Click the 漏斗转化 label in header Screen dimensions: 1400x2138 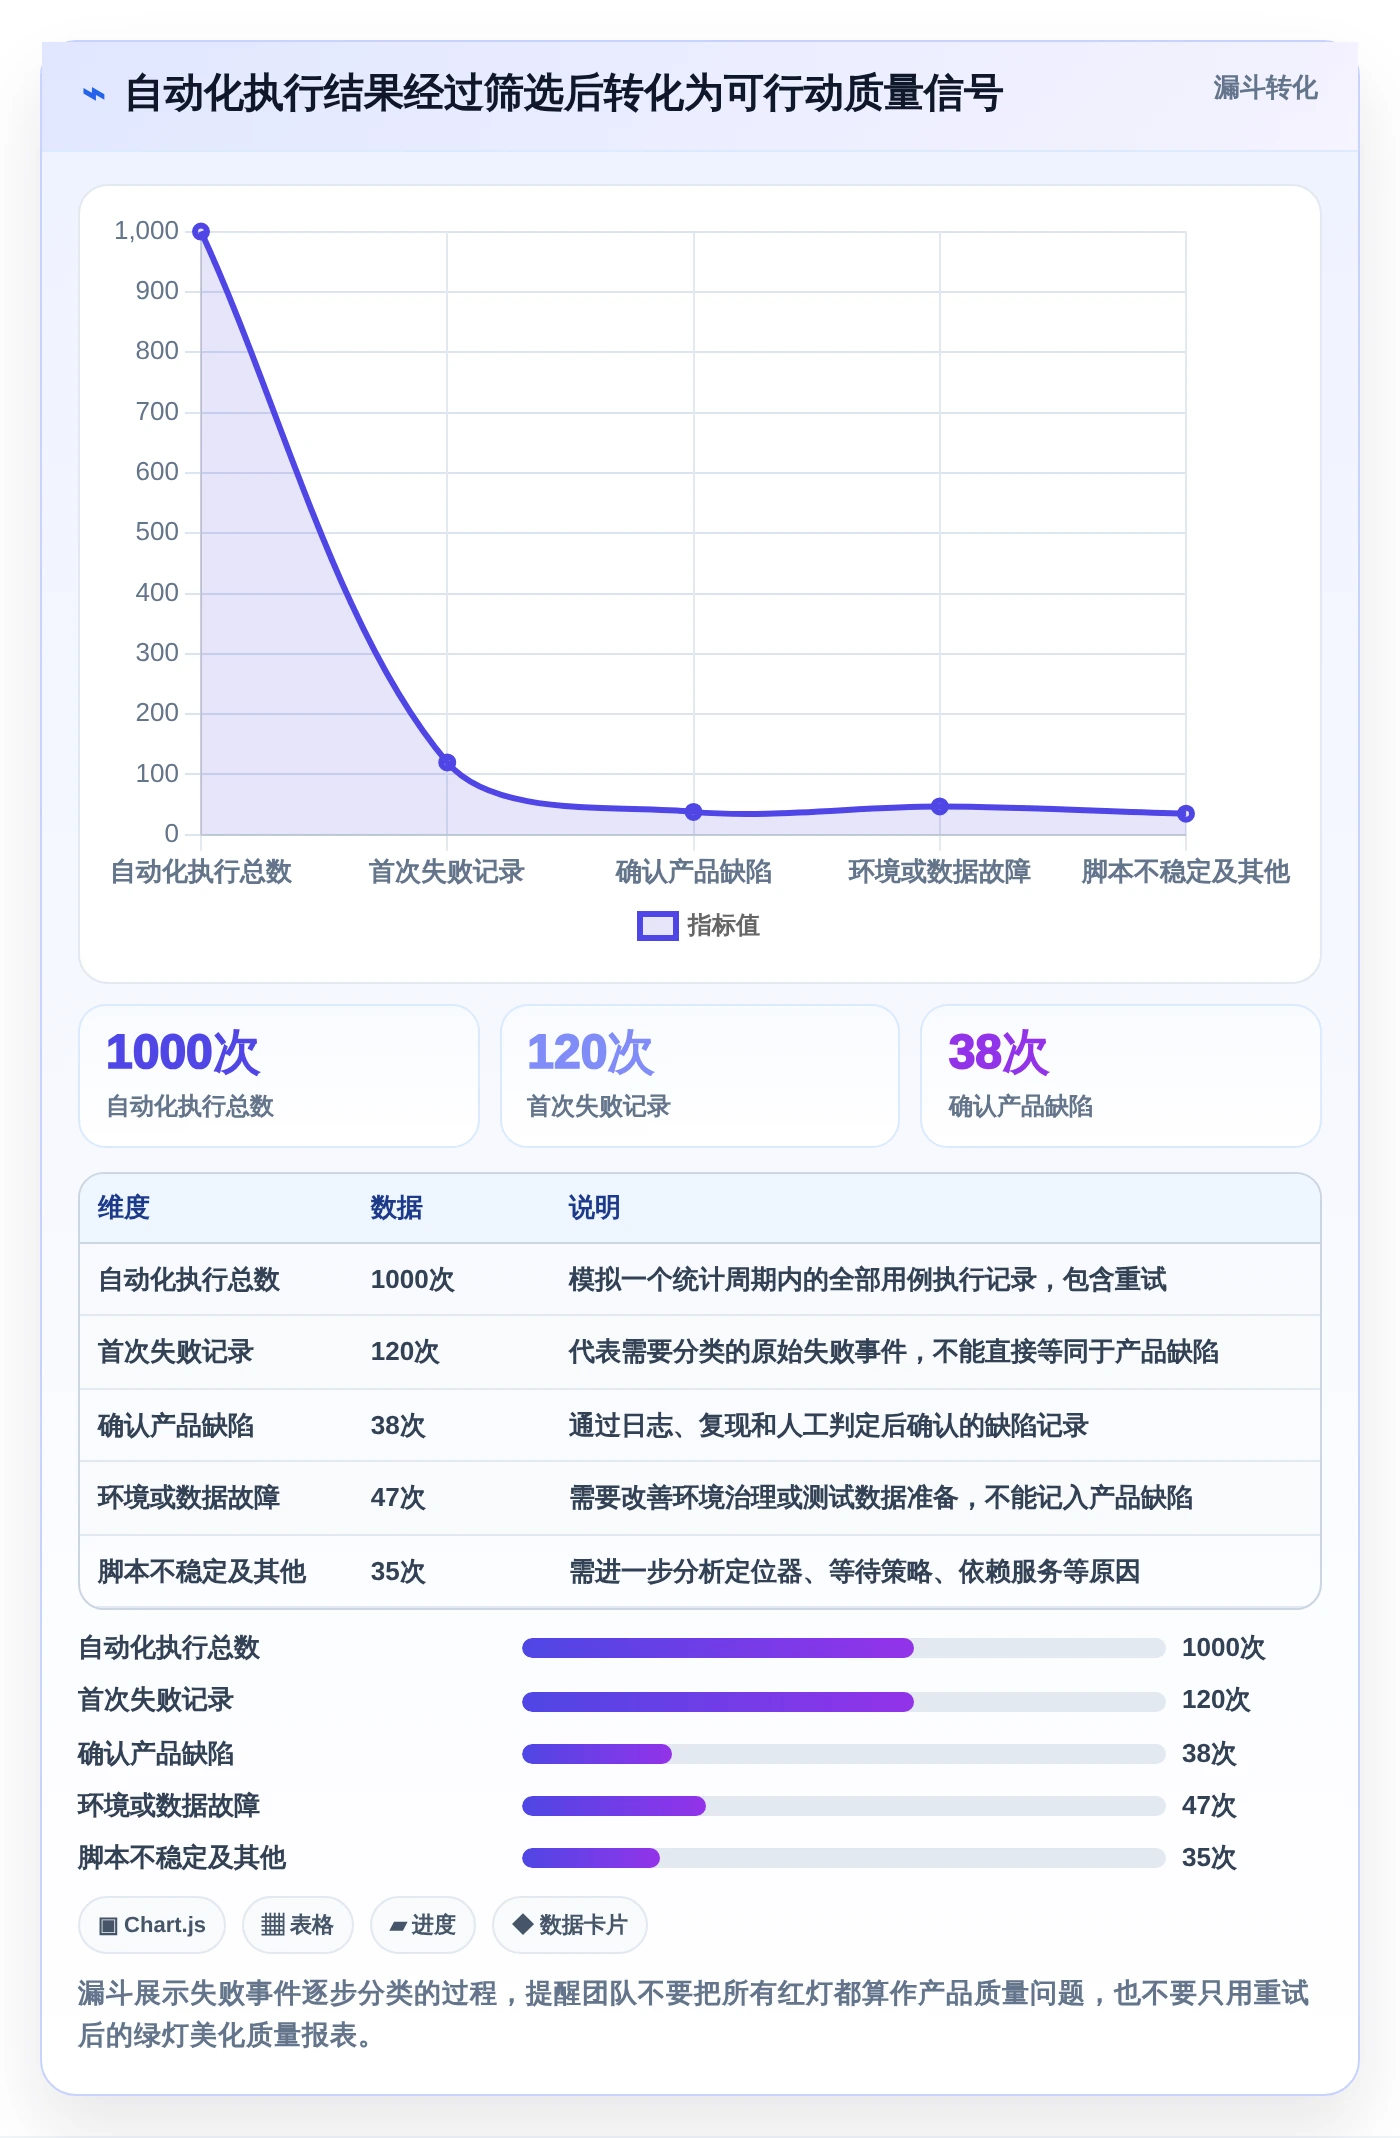tap(1265, 88)
